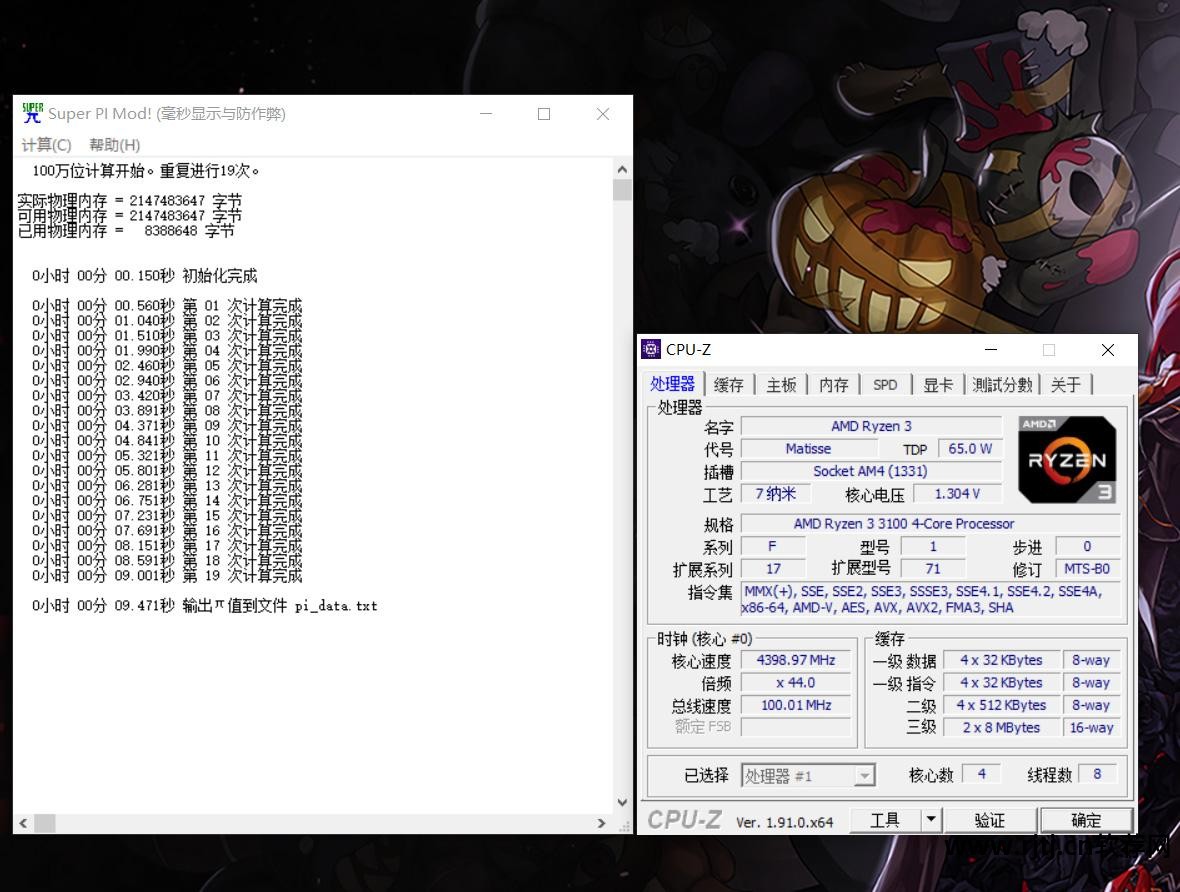This screenshot has width=1180, height=892.
Task: Switch to the 内存 tab in CPU-Z
Action: point(834,385)
